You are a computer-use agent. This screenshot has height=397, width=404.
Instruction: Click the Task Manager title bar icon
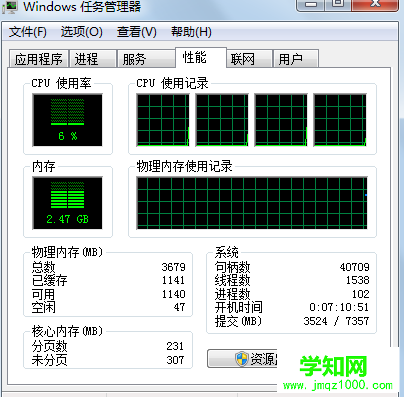9,7
